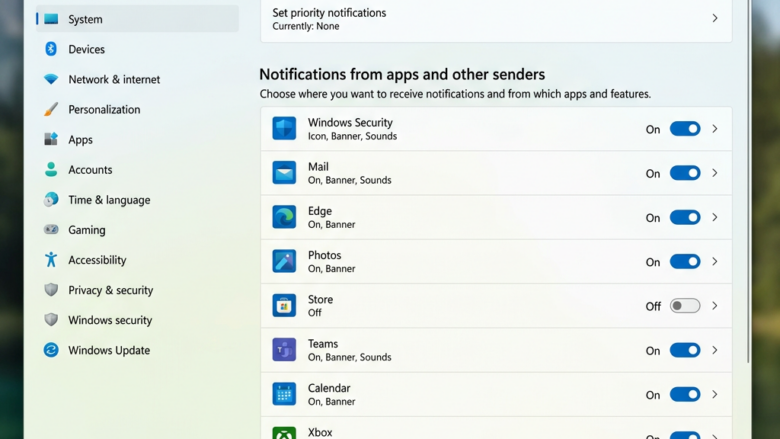Viewport: 780px width, 439px height.
Task: Click the Edge browser app icon
Action: point(284,217)
